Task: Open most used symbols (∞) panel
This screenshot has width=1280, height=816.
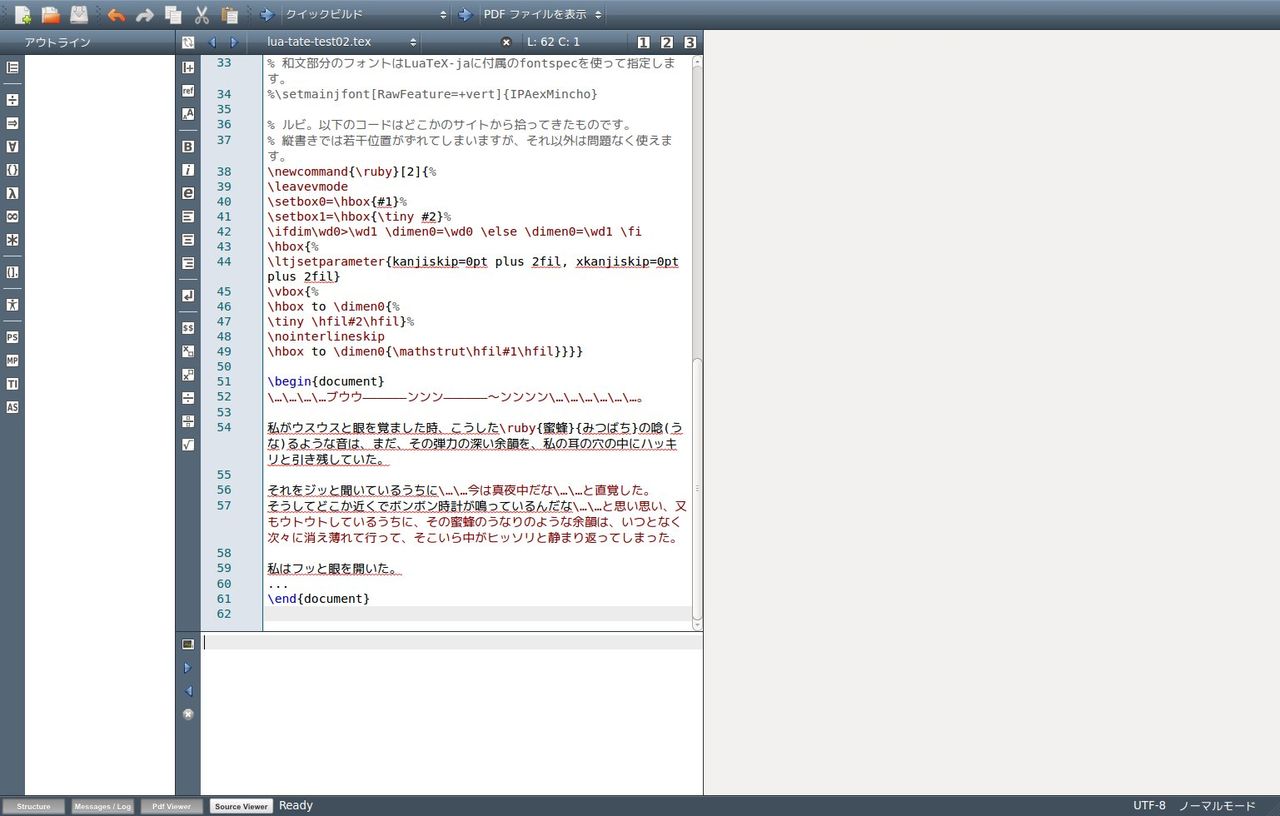Action: click(12, 217)
